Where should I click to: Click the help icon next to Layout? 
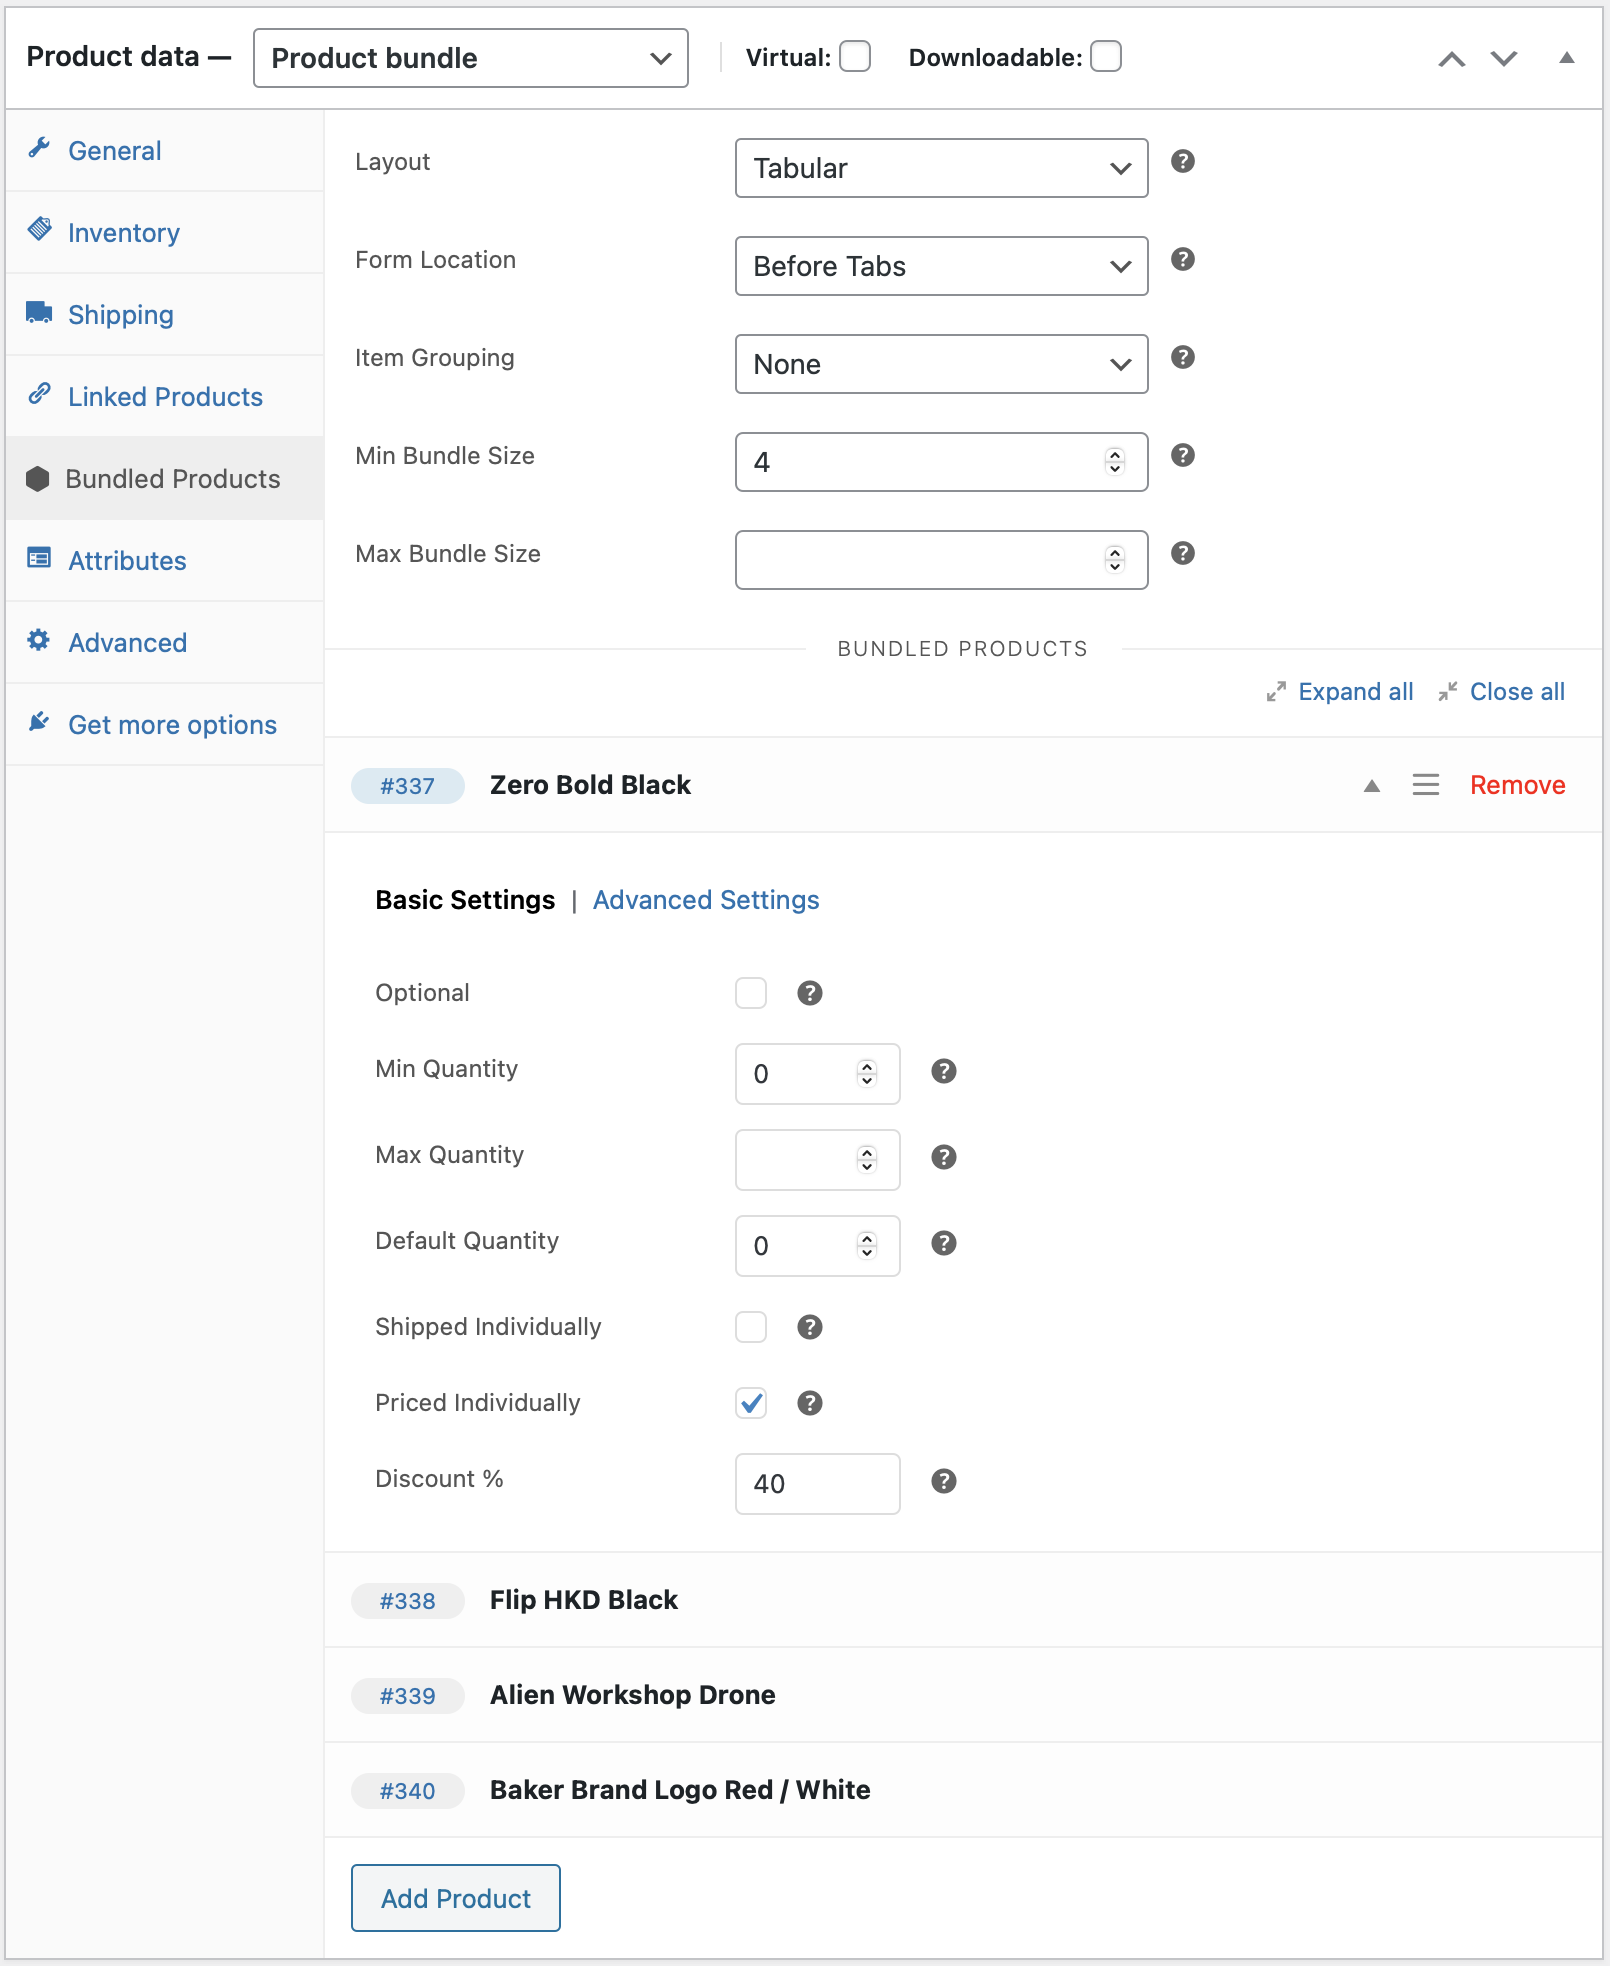1183,161
